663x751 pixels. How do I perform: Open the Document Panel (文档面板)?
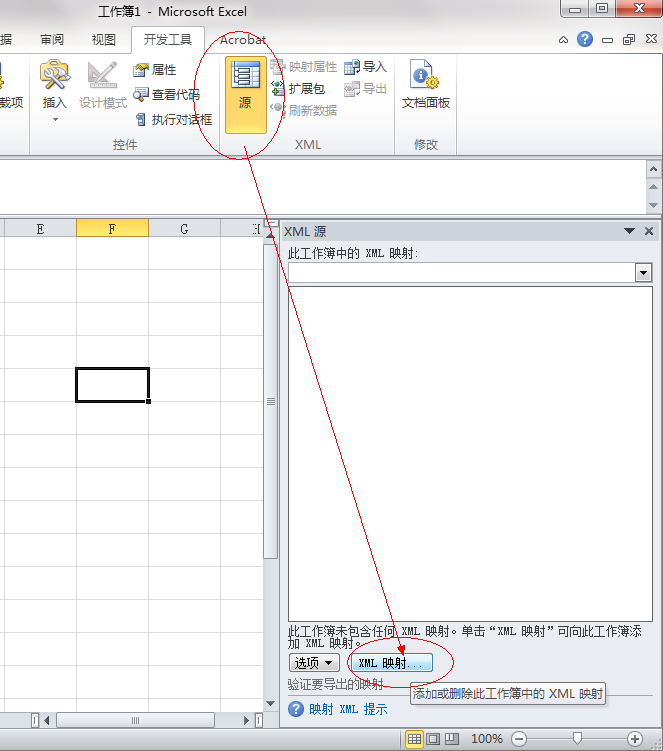click(x=425, y=84)
